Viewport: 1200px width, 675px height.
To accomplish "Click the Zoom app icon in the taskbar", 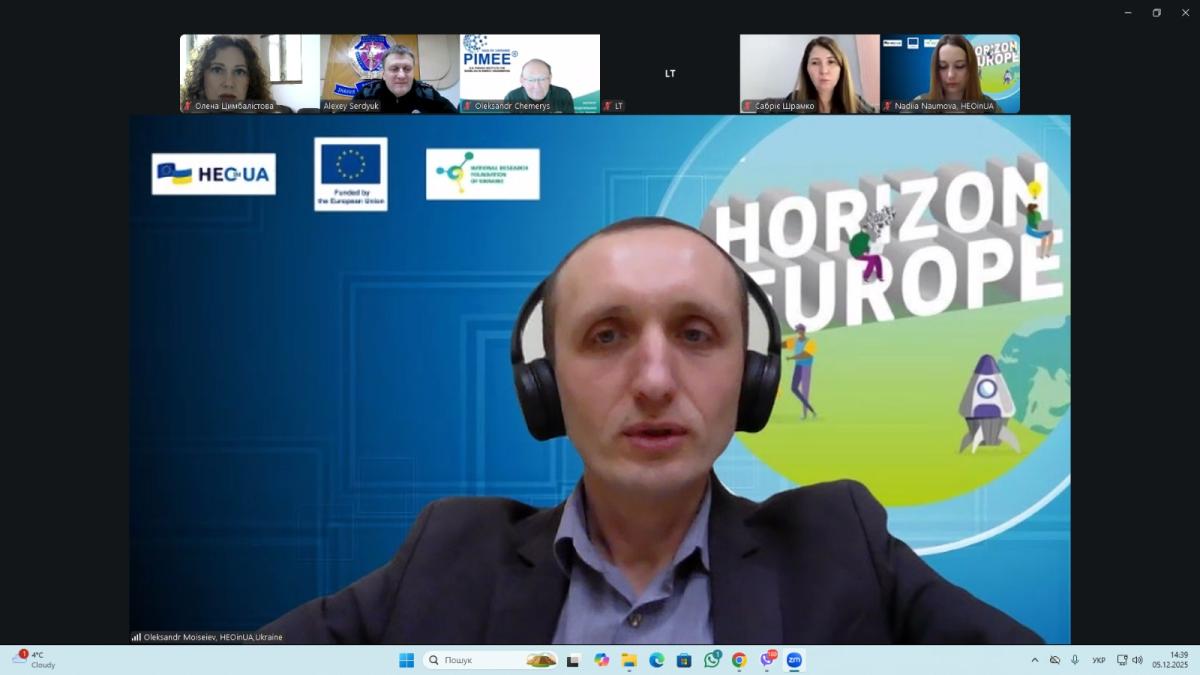I will [x=794, y=660].
